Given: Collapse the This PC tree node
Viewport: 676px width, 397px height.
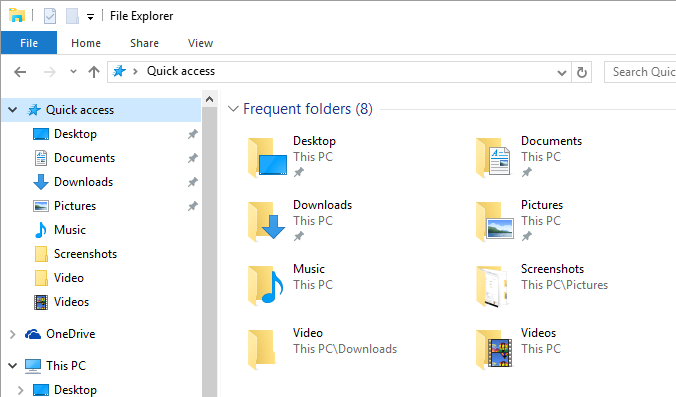Looking at the screenshot, I should tap(13, 366).
